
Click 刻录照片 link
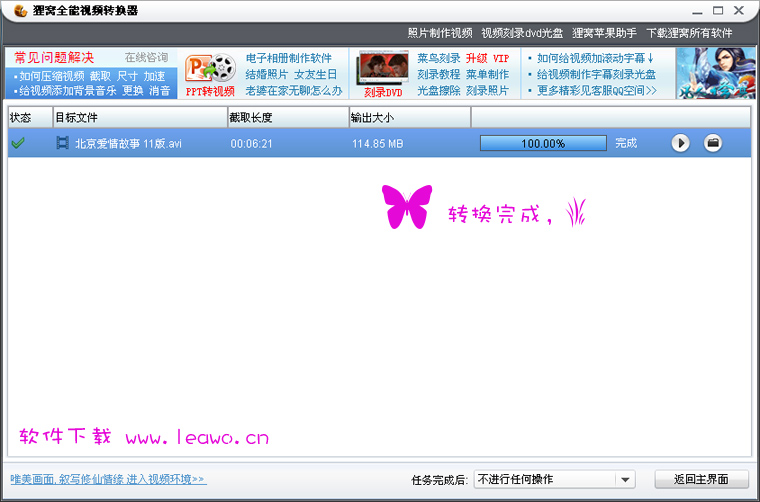[x=488, y=91]
